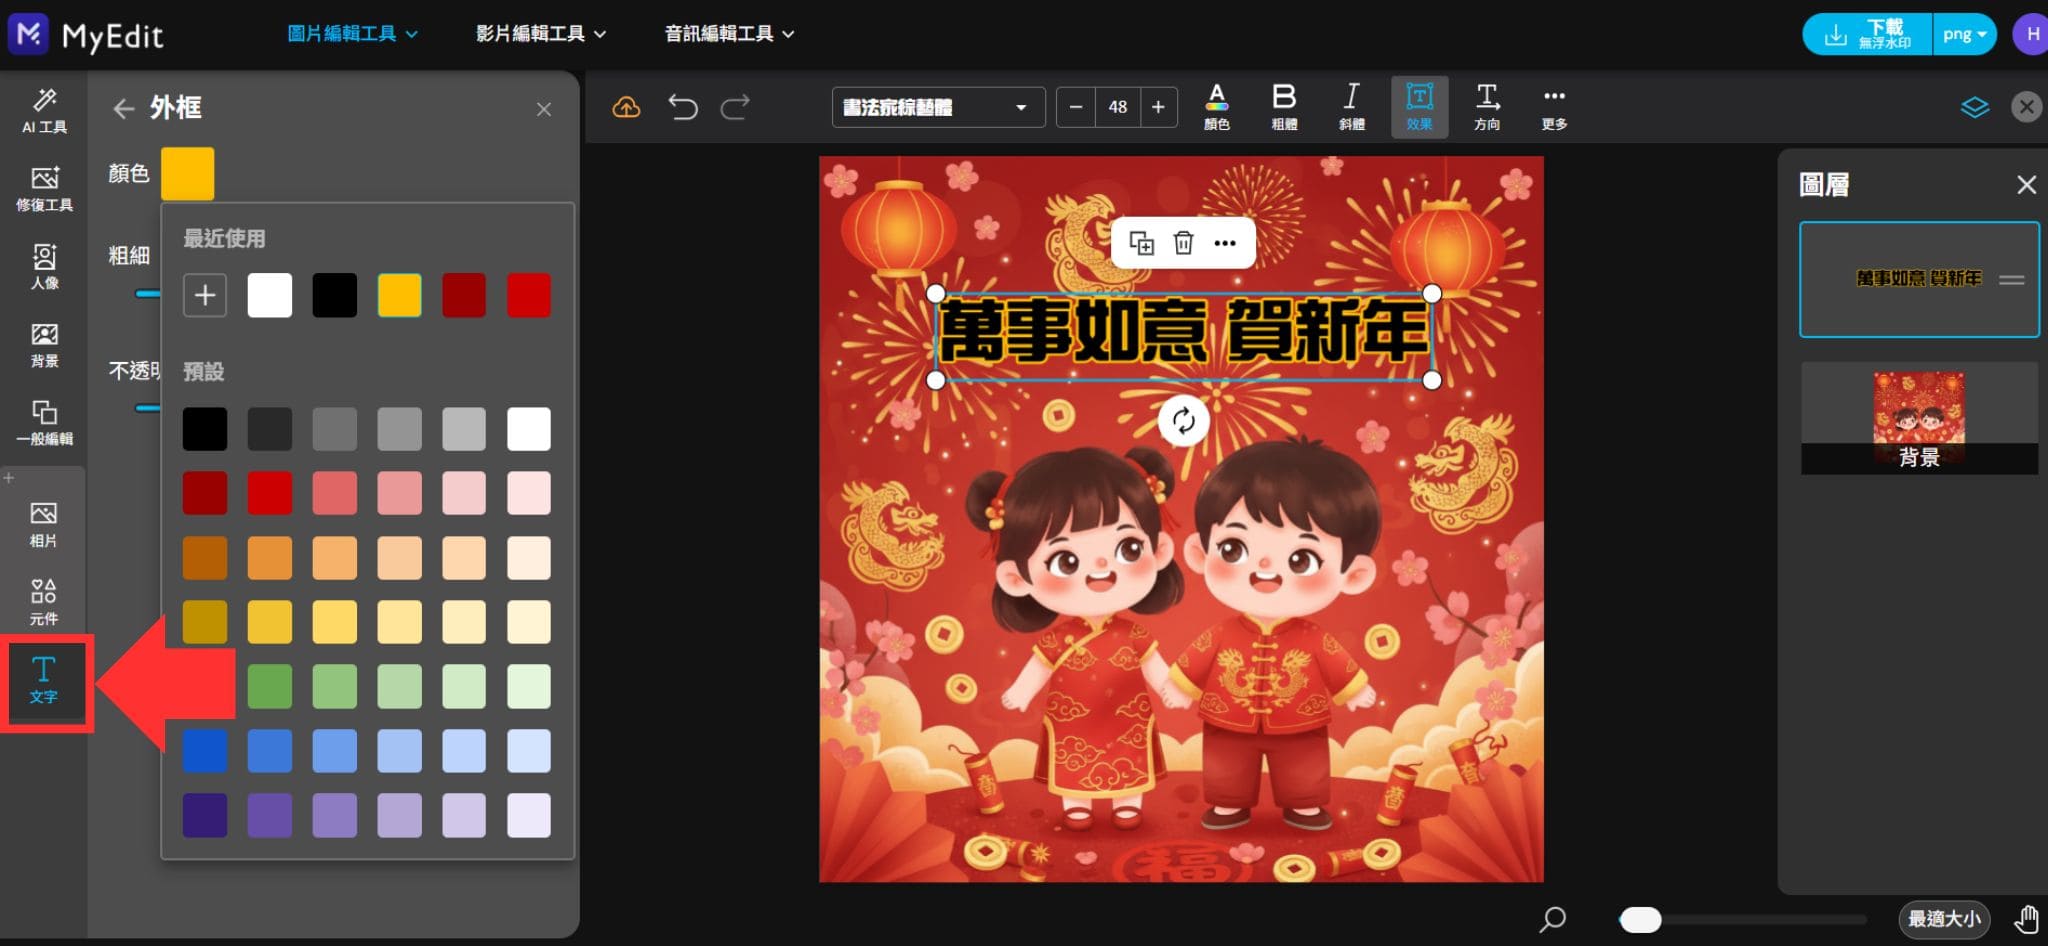
Task: Close the editor with the round X button
Action: [x=2027, y=107]
